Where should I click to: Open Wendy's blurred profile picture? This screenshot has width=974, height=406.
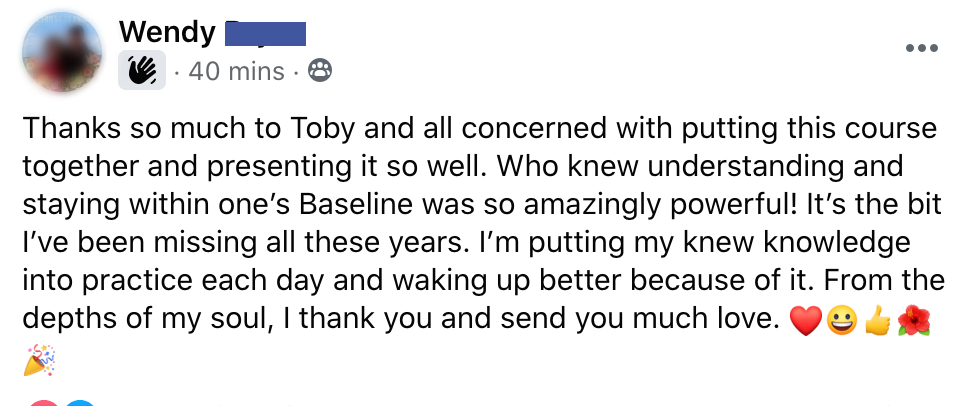click(62, 52)
